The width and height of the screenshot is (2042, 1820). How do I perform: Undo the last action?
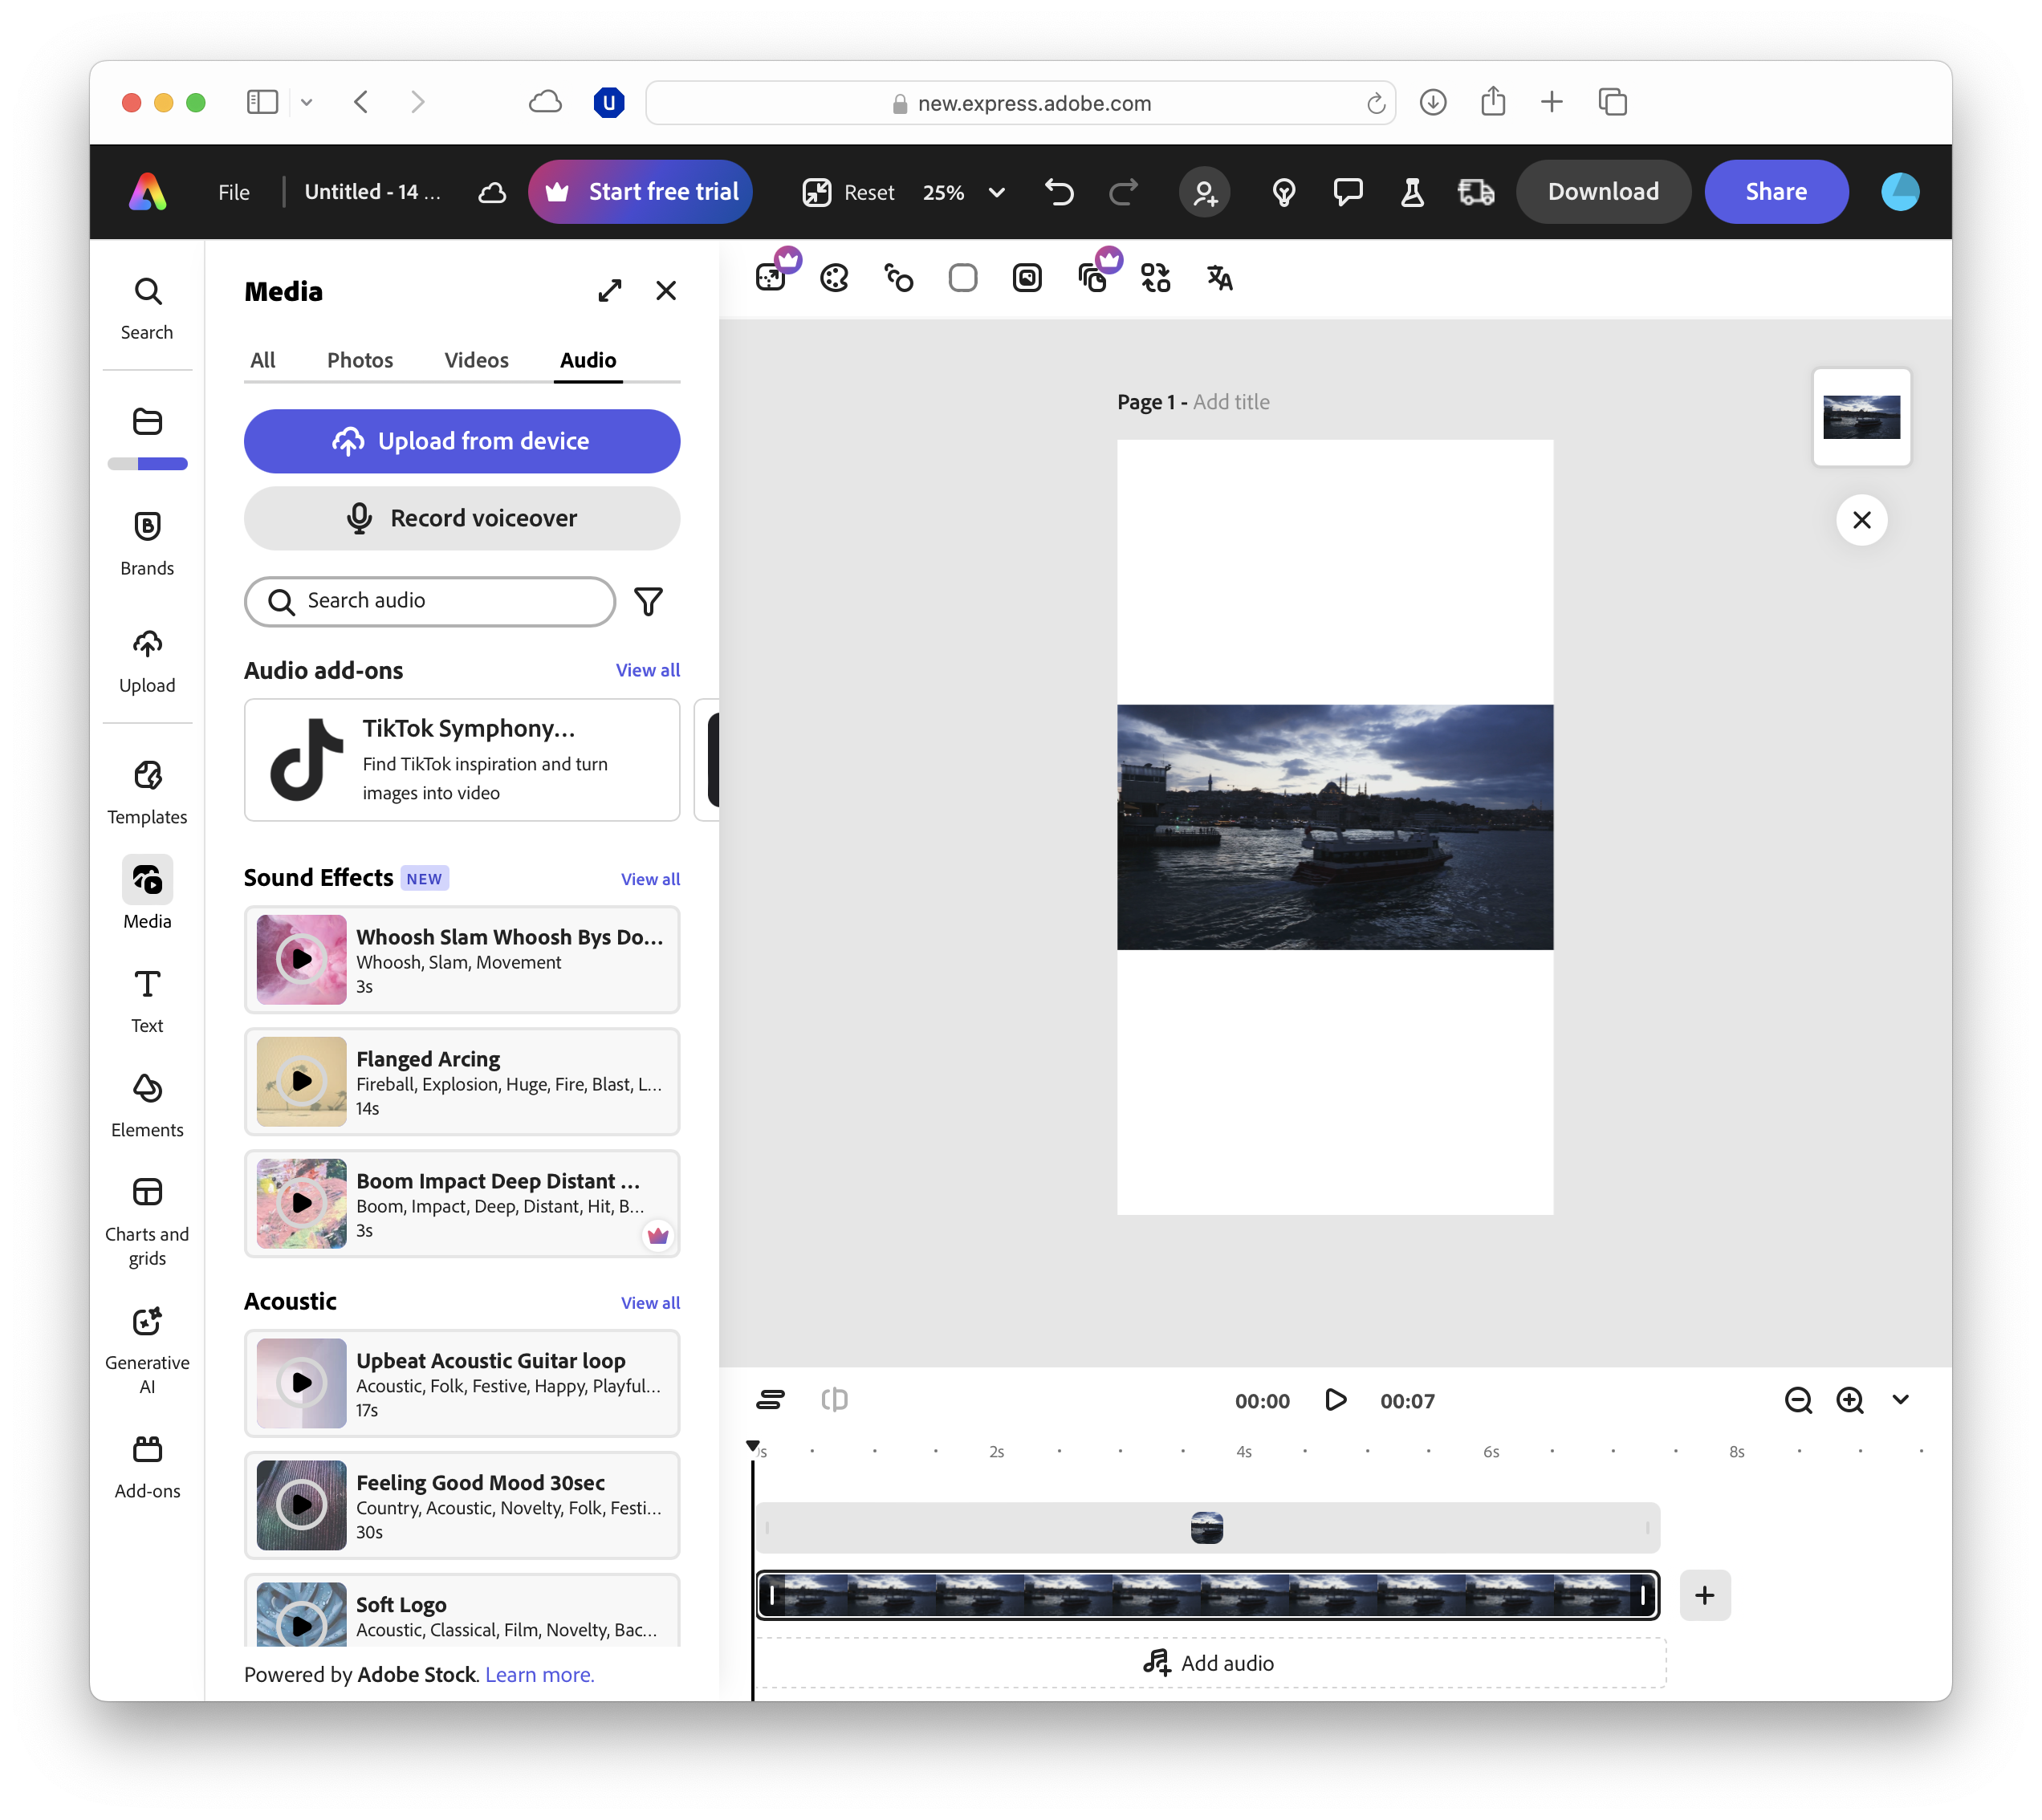point(1059,192)
